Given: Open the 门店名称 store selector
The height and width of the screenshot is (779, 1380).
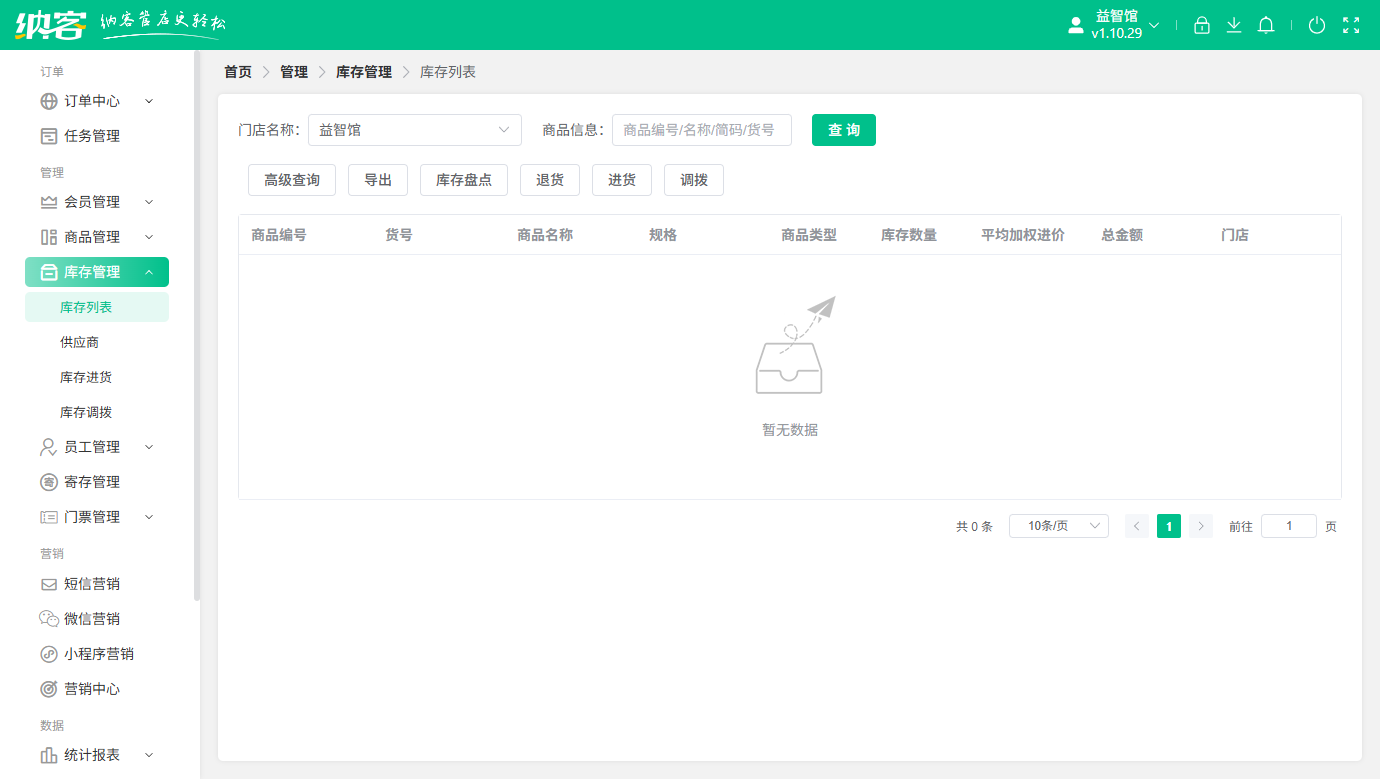Looking at the screenshot, I should 414,130.
